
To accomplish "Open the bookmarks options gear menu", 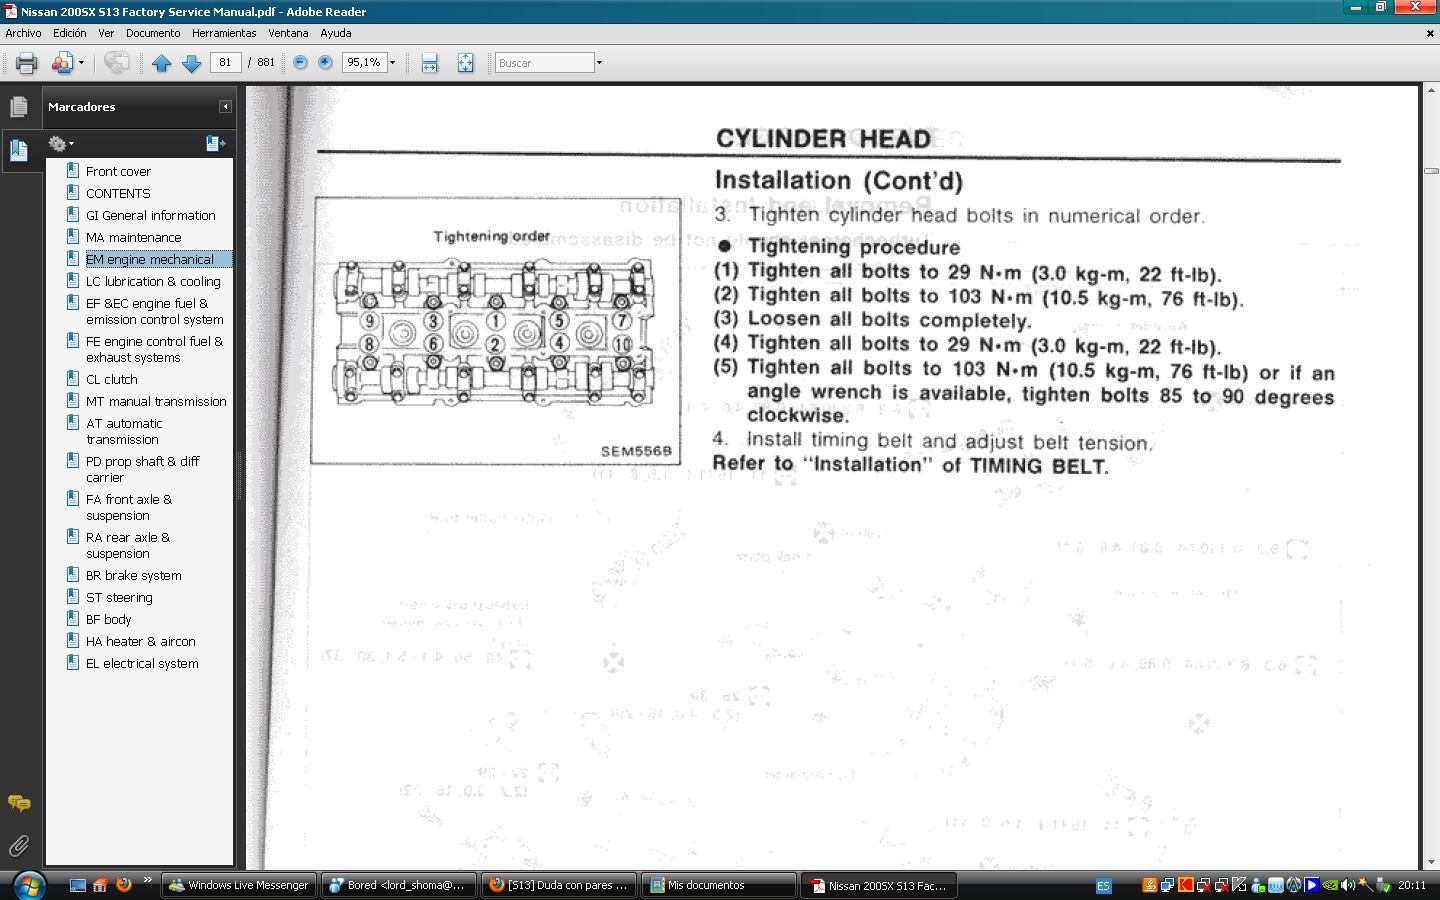I will pos(60,144).
